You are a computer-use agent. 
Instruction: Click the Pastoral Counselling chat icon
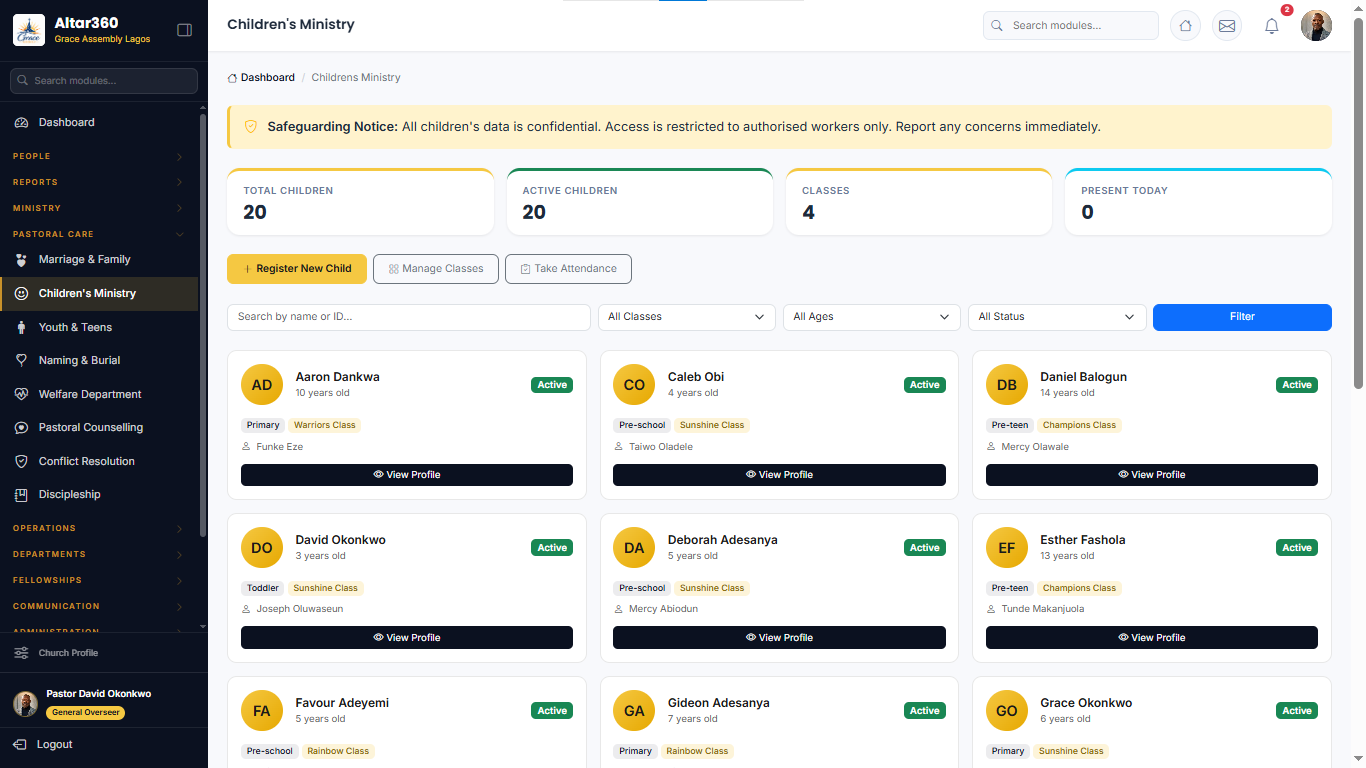21,428
